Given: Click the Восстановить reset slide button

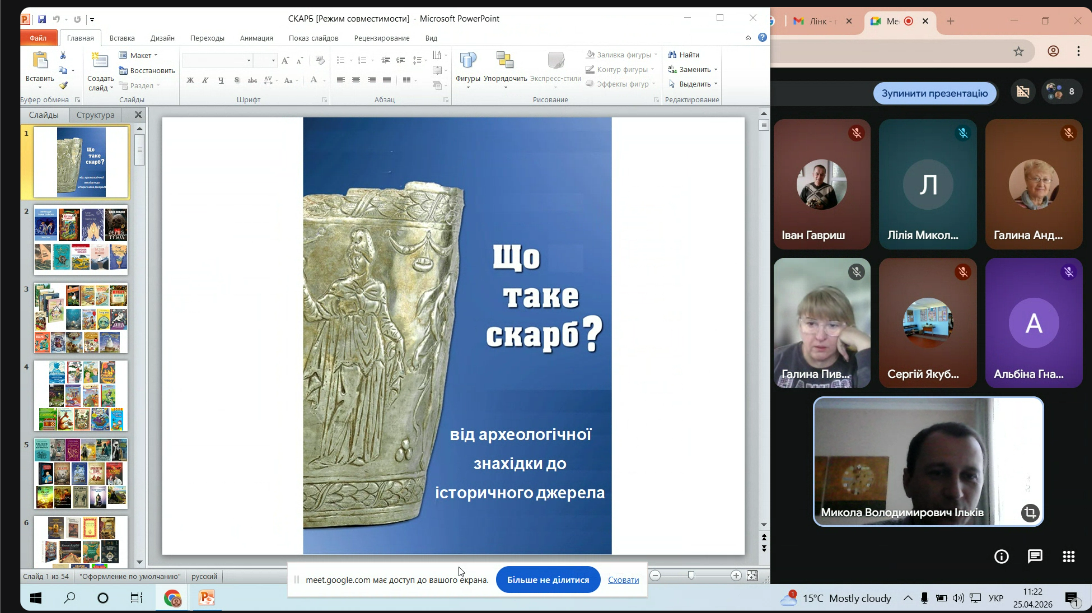Looking at the screenshot, I should coord(147,70).
